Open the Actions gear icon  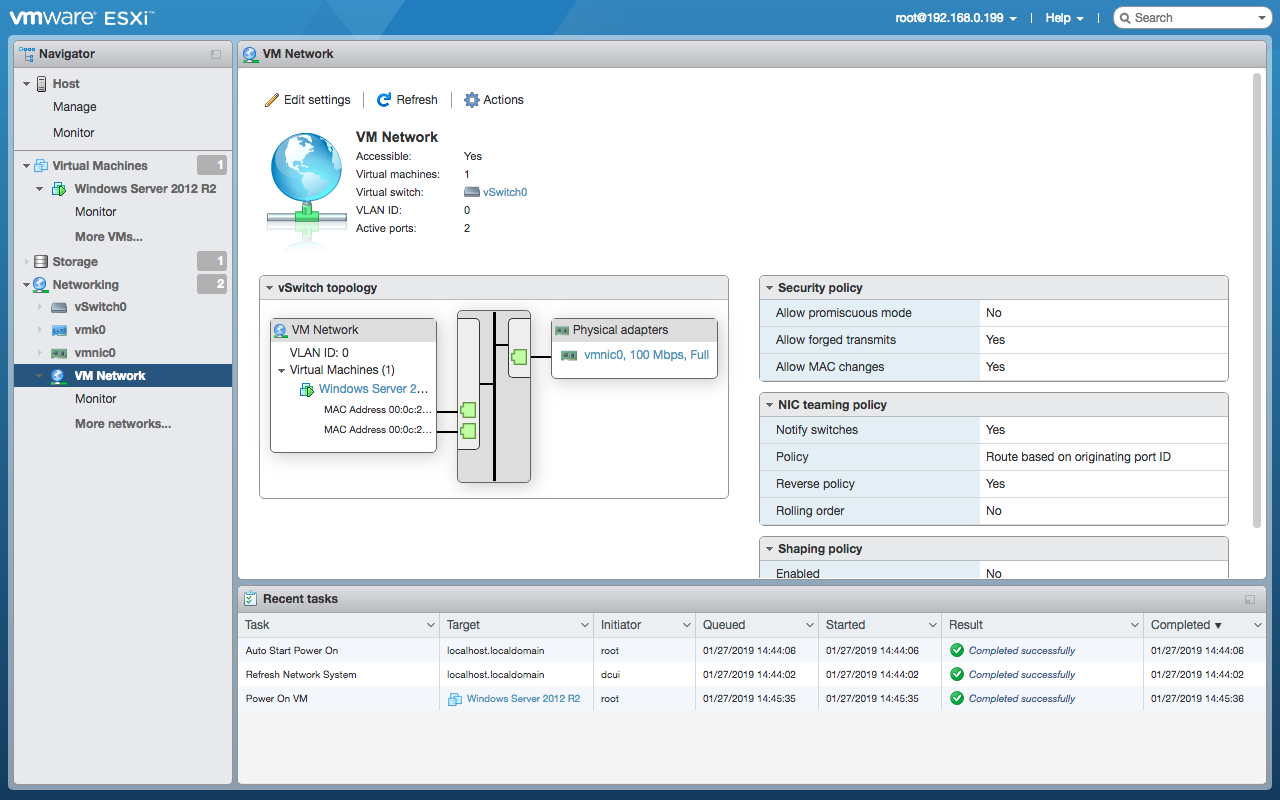point(471,99)
